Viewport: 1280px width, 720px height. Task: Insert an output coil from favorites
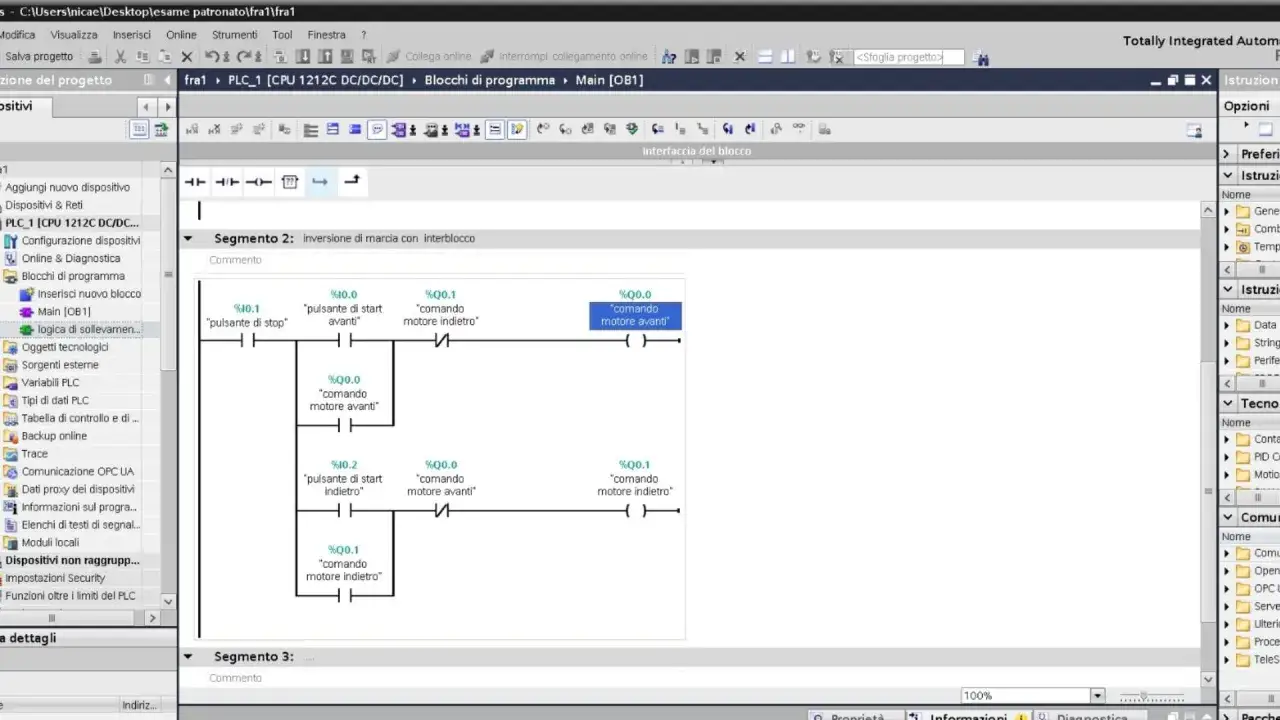259,182
